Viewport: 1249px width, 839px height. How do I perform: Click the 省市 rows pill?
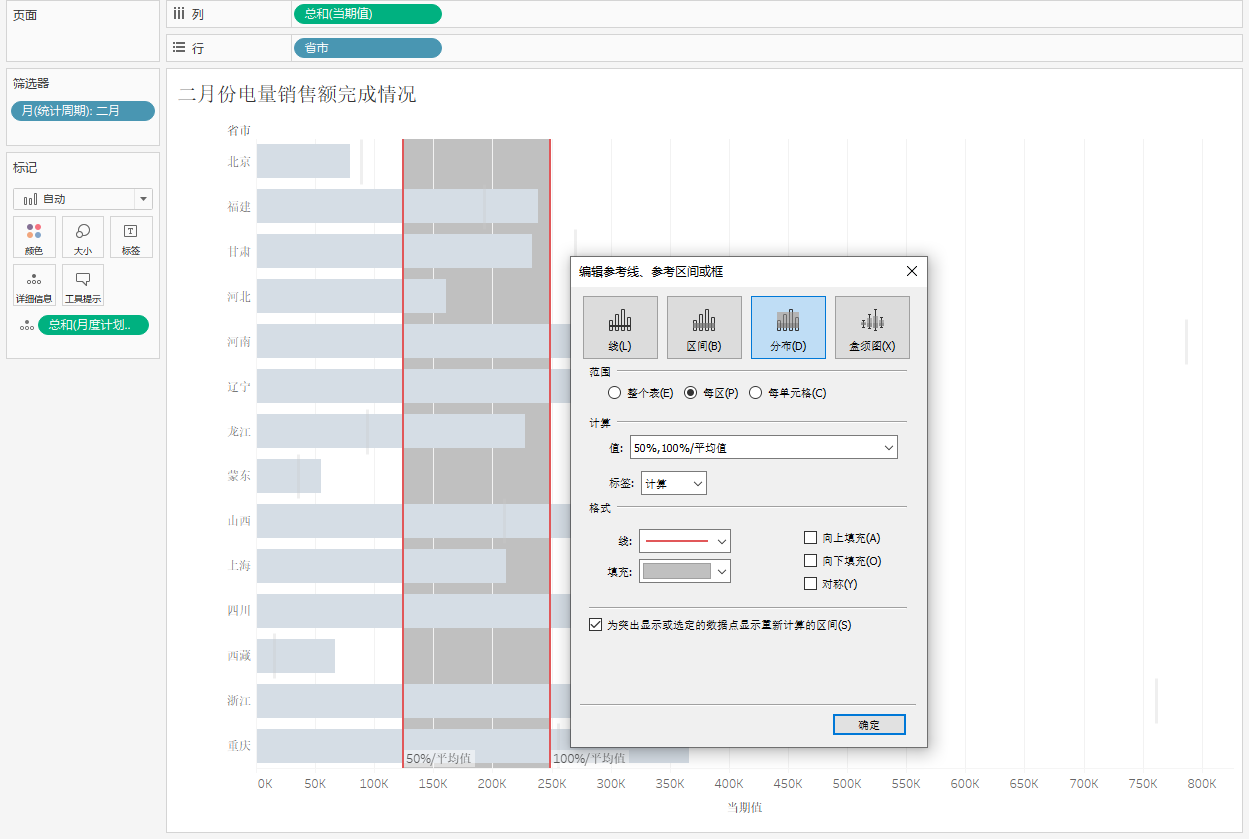367,48
